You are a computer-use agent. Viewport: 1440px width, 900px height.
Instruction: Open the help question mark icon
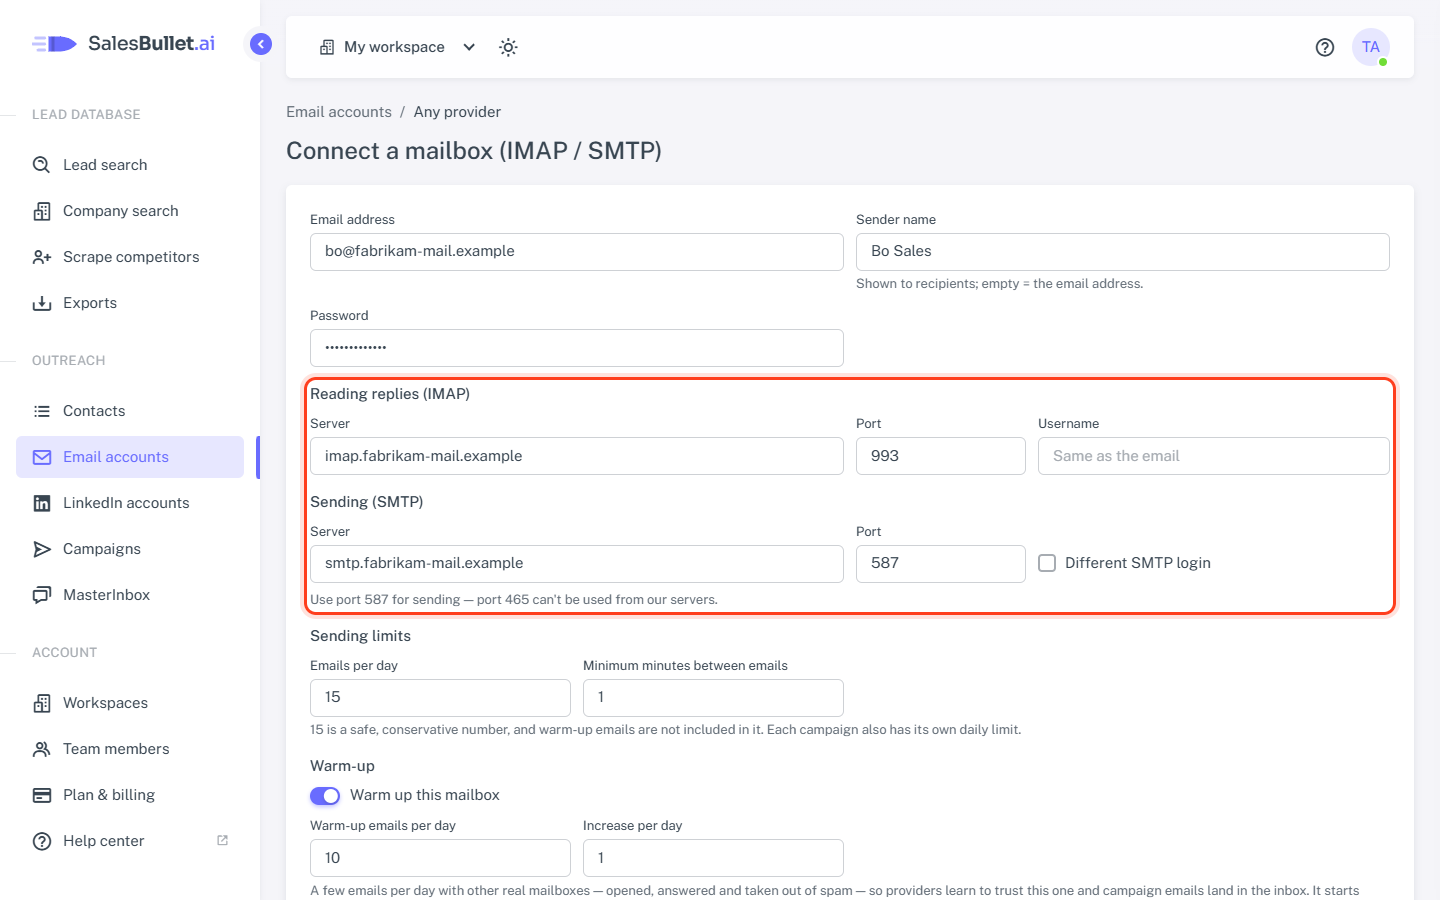[x=1325, y=47]
